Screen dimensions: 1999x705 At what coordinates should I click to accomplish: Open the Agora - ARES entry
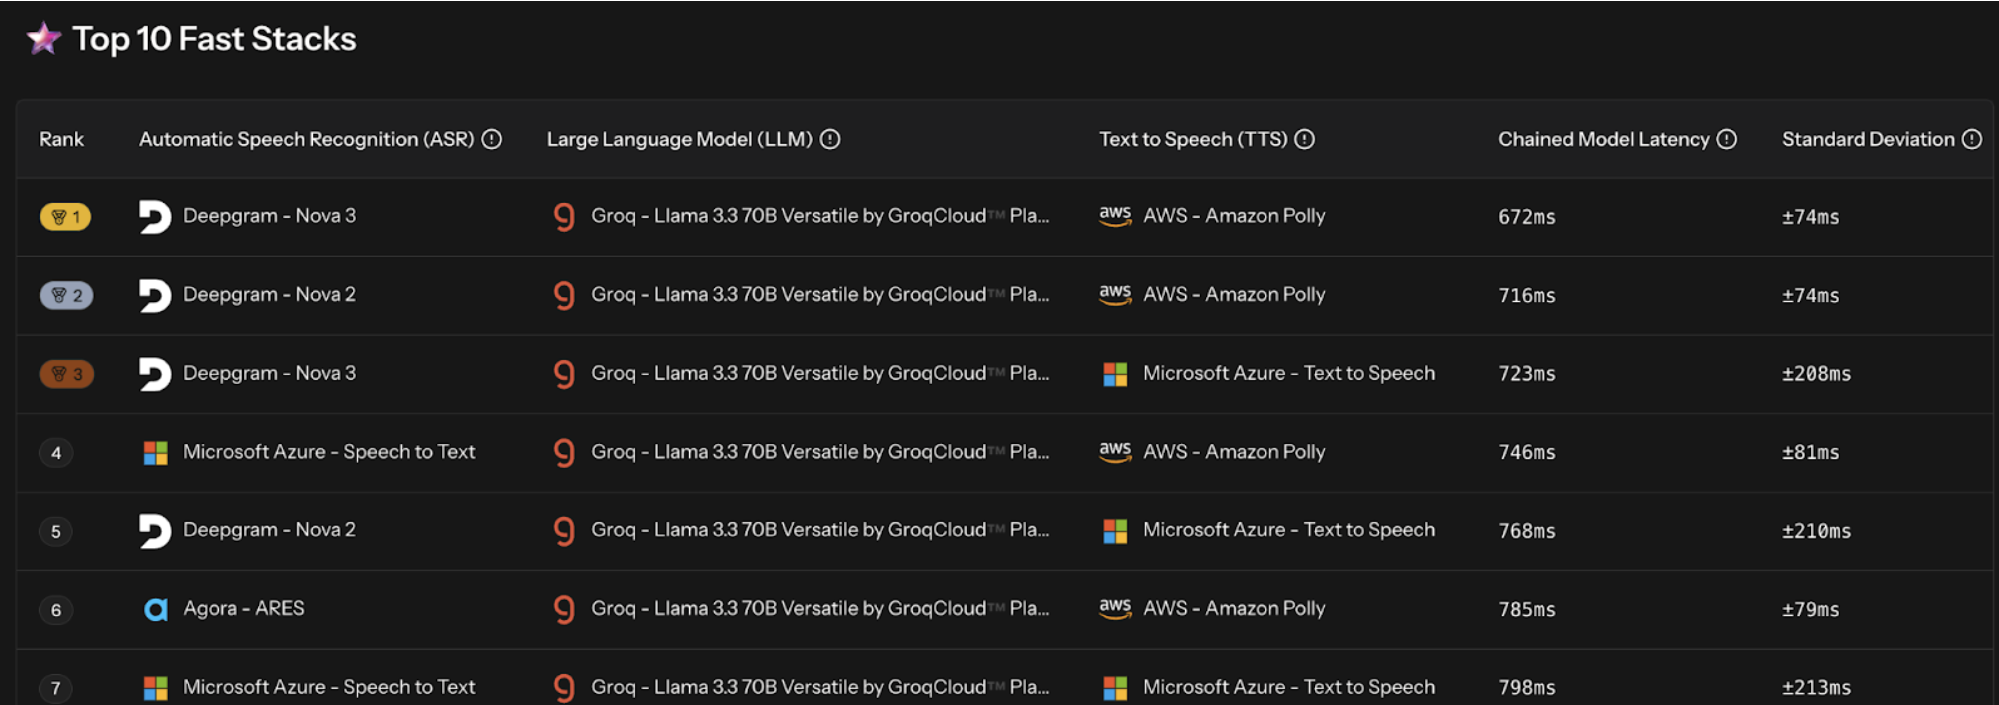tap(243, 608)
